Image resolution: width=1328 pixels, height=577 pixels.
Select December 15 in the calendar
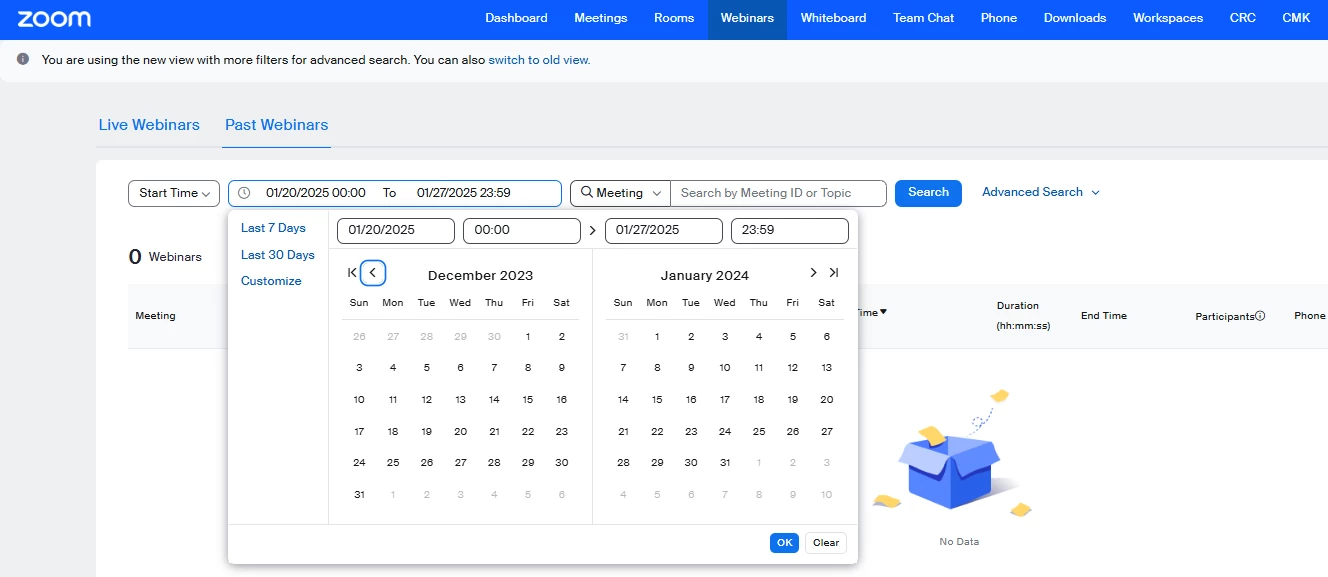point(528,400)
